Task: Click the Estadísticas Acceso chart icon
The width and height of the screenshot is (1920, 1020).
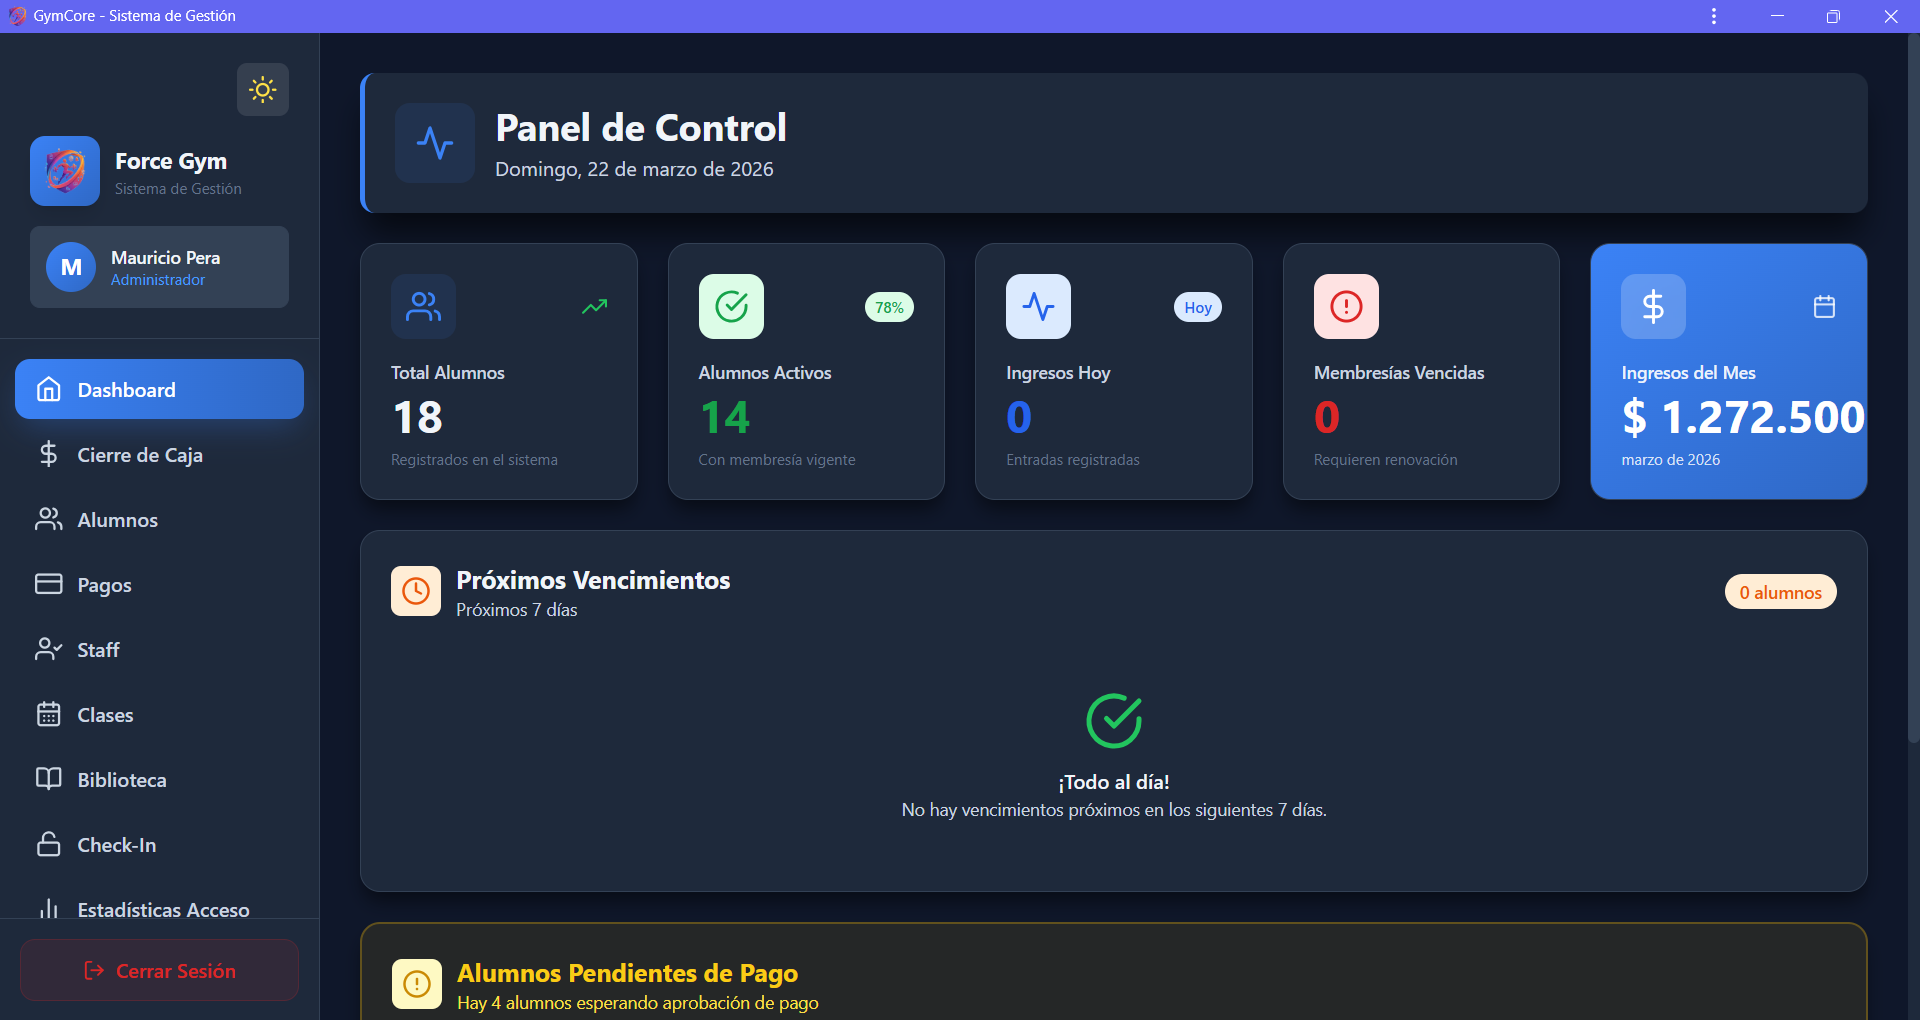Action: tap(49, 909)
